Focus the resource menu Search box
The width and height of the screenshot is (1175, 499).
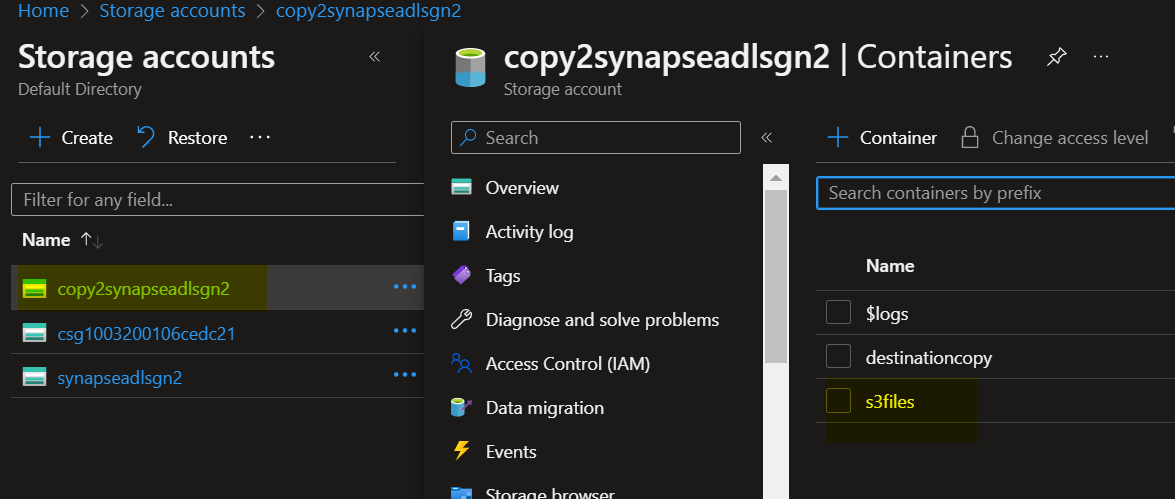pos(596,138)
